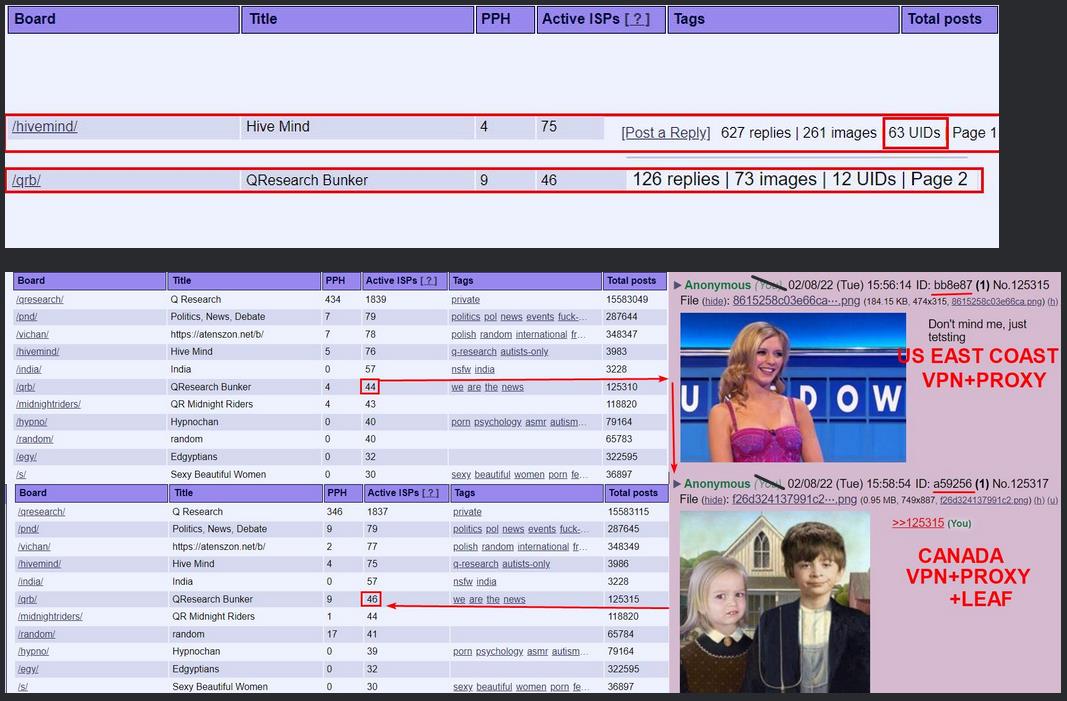Click poster ID a59256
This screenshot has height=701, width=1067.
pyautogui.click(x=952, y=484)
